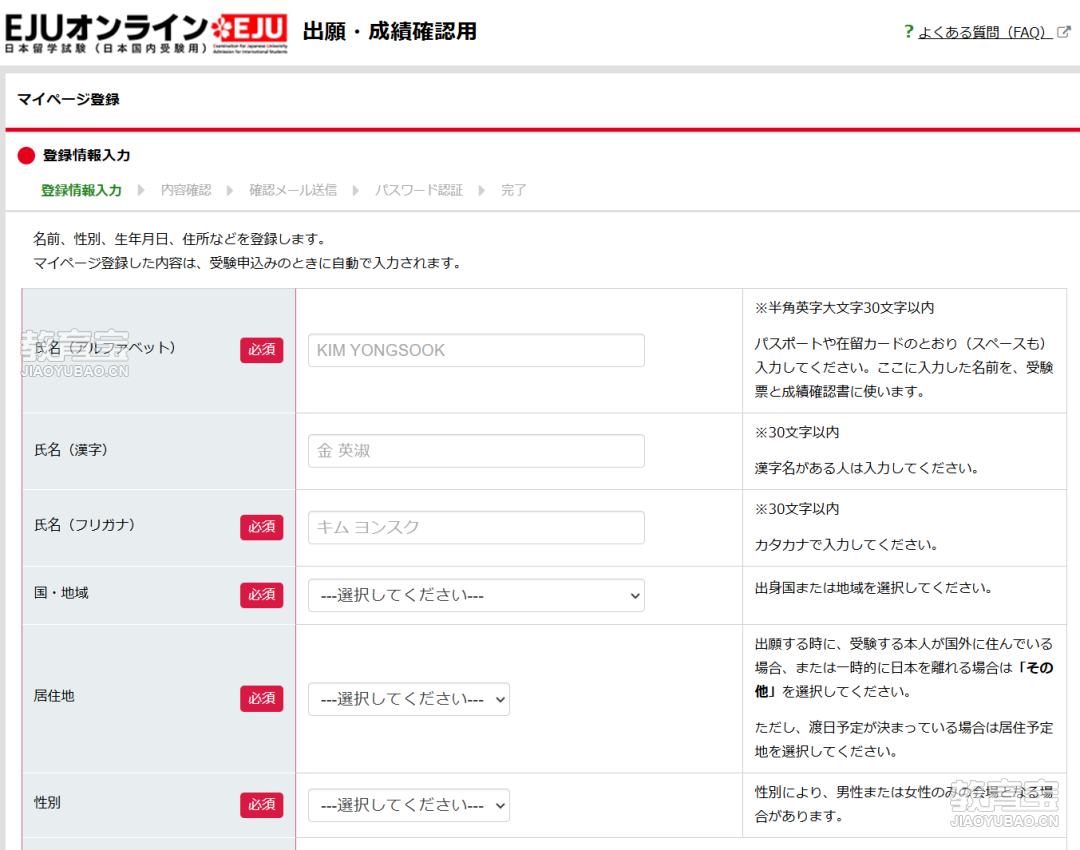This screenshot has width=1080, height=850.
Task: Click the 必須 badge for 氏名(フリガナ)
Action: click(262, 527)
